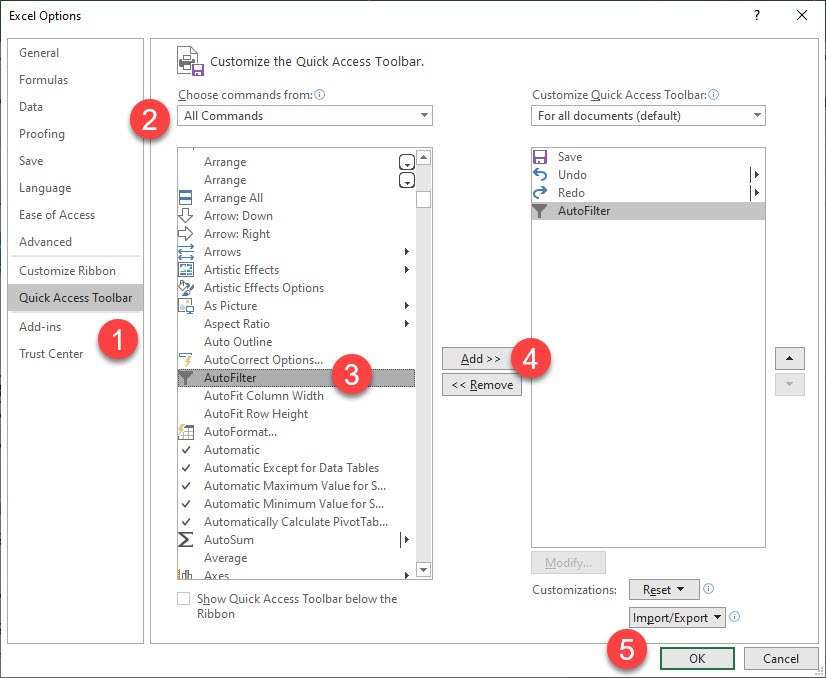Viewport: 826px width, 678px height.
Task: Click the Move Up arrow button
Action: pos(790,358)
